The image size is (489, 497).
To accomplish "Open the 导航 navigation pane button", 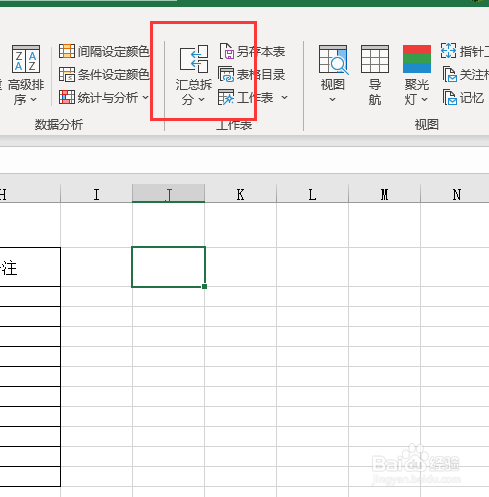I will pyautogui.click(x=375, y=75).
